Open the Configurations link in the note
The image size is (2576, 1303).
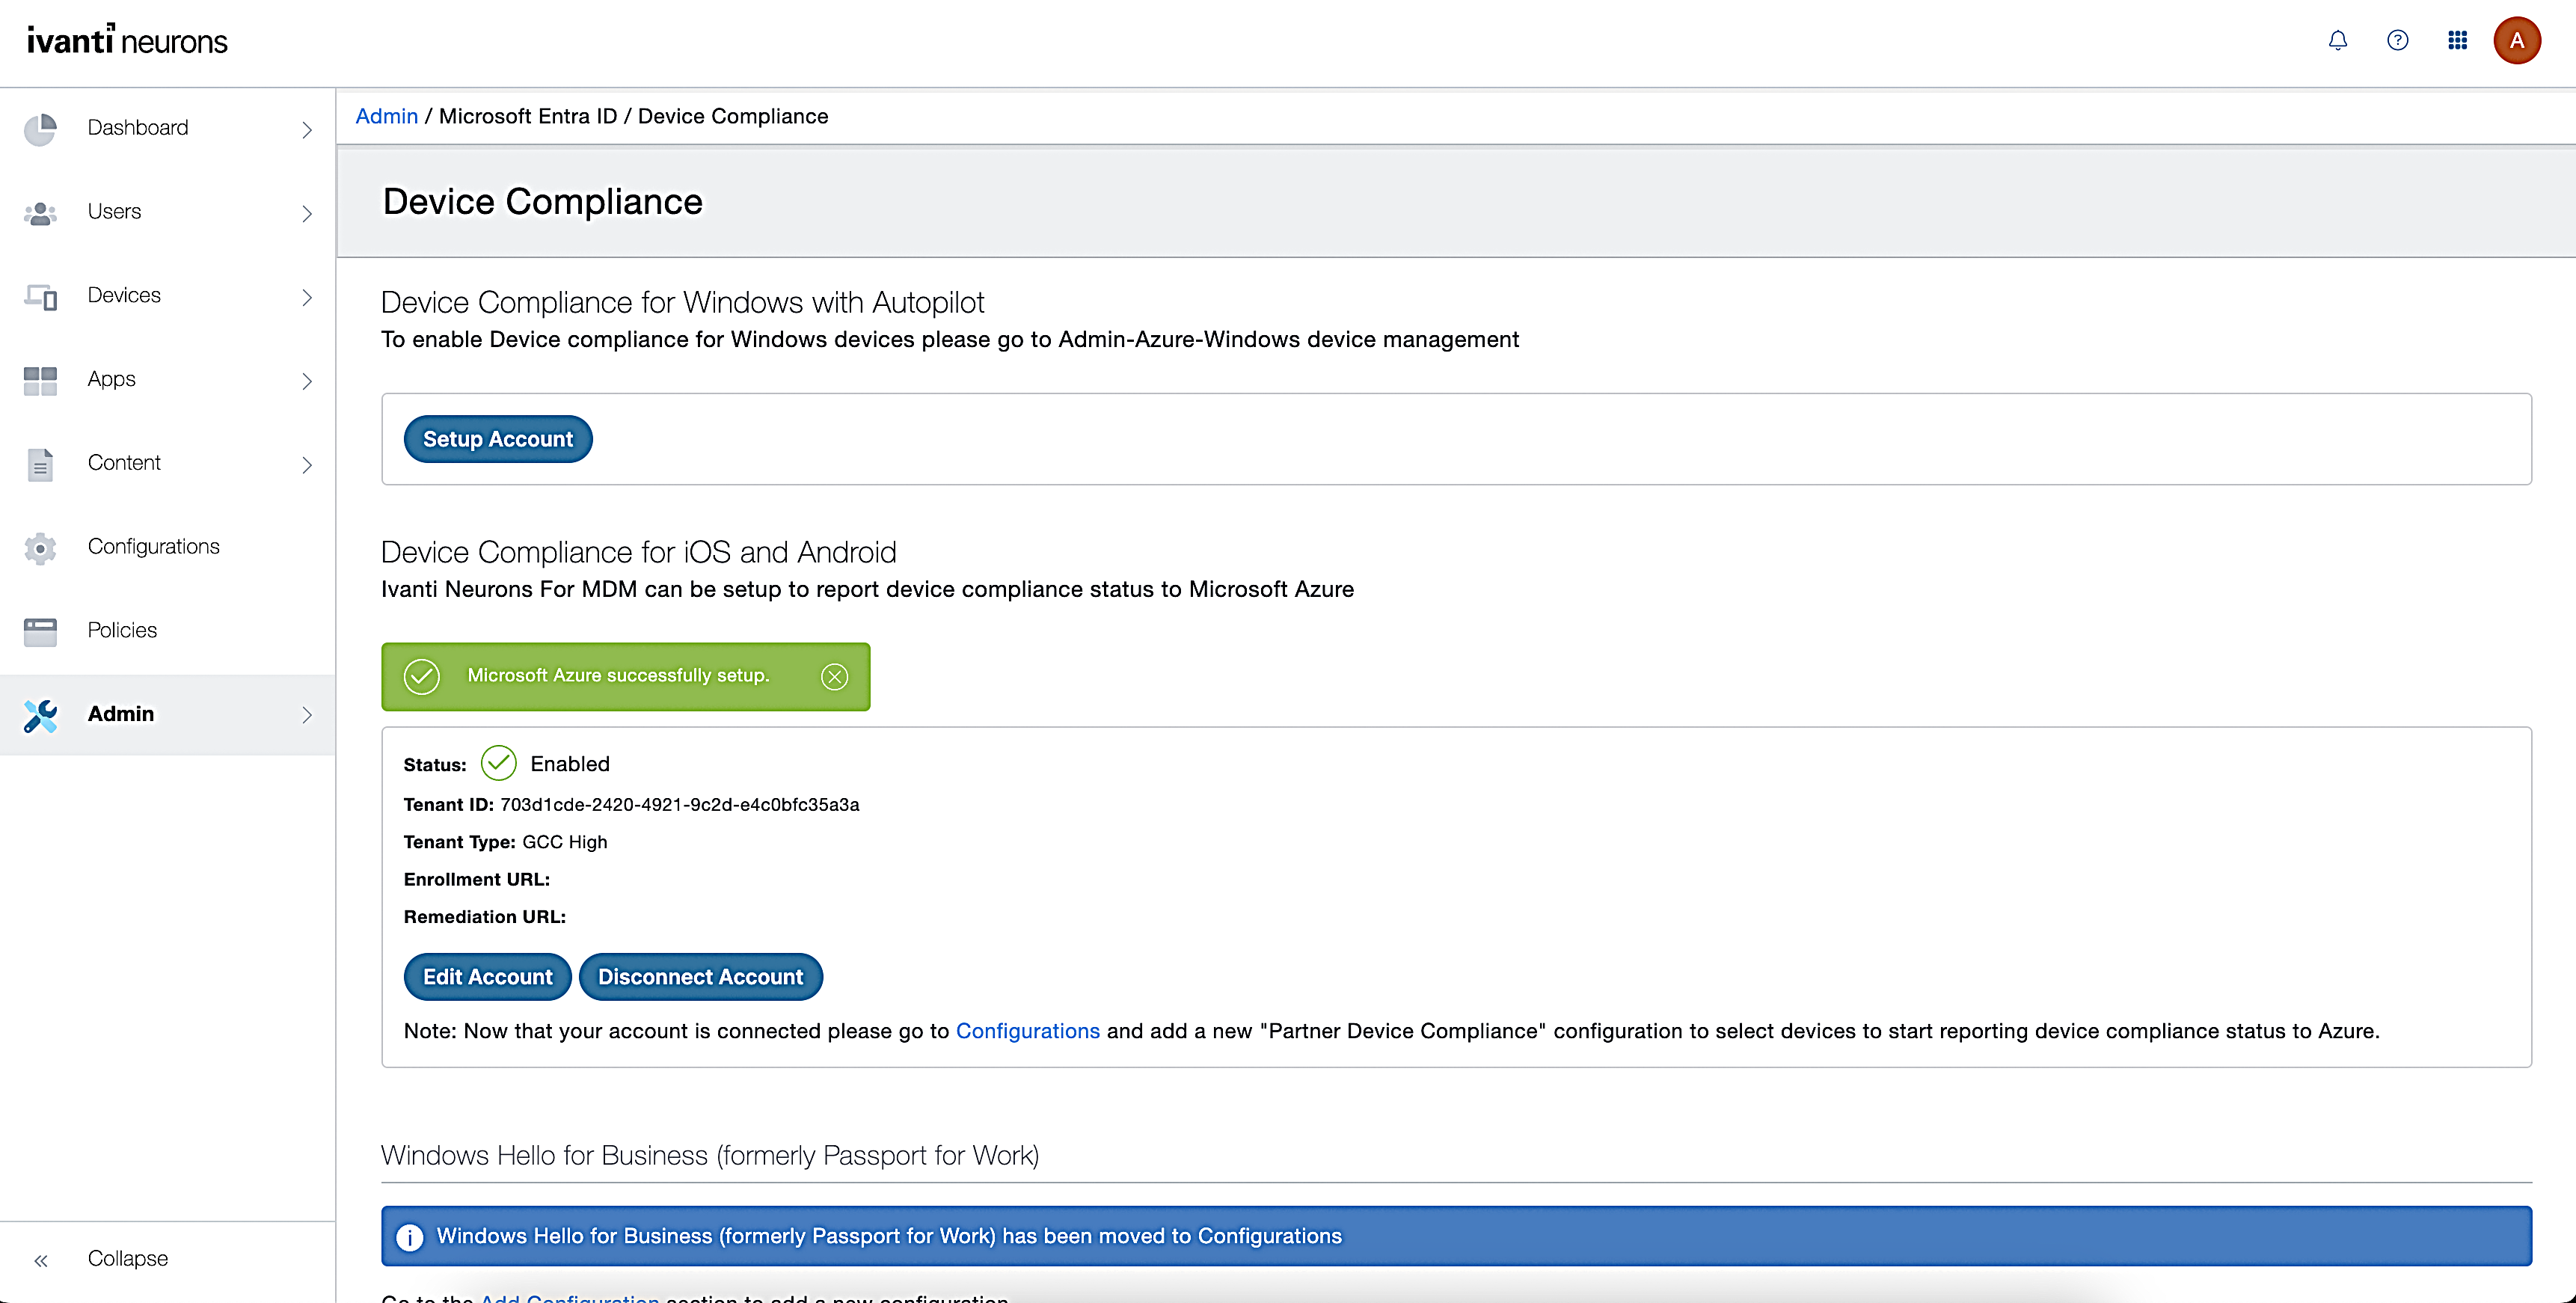point(1027,1031)
